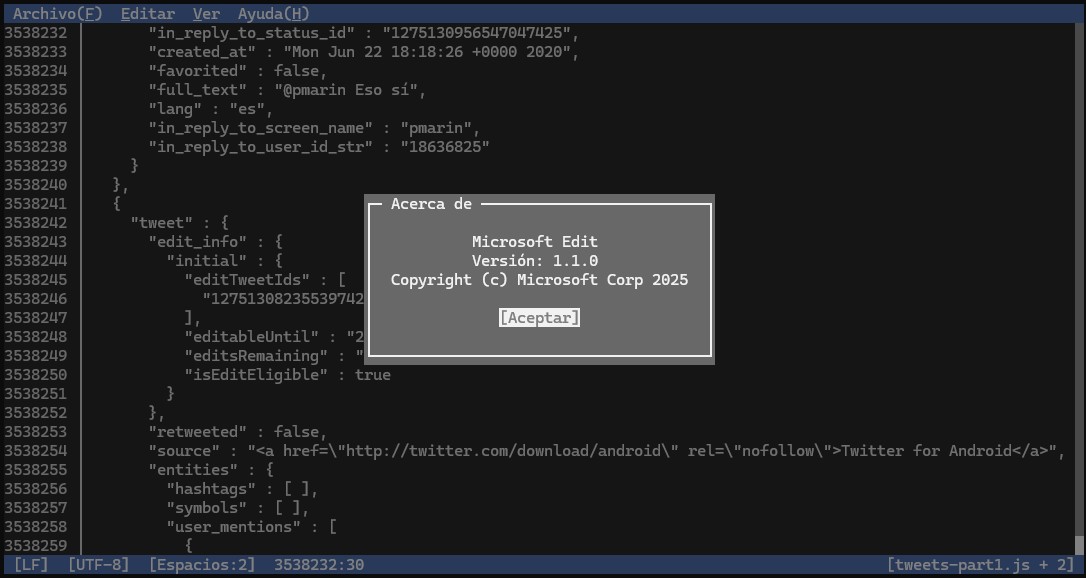Click the "symbols" key
The height and width of the screenshot is (578, 1086).
tap(206, 508)
